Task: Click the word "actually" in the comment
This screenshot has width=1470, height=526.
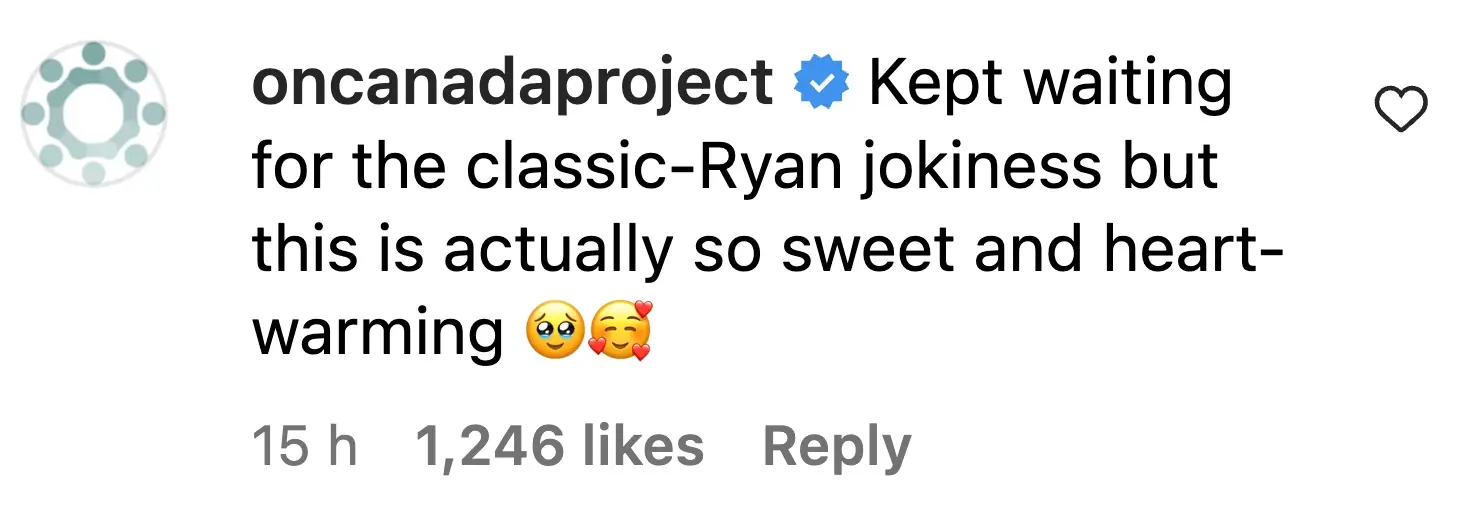Action: [x=557, y=252]
